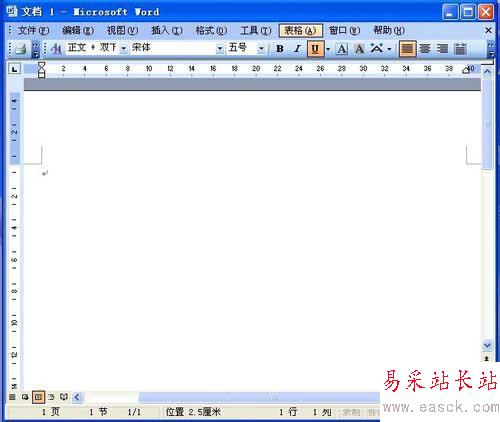This screenshot has height=422, width=500.
Task: Click '1/1' page count in status bar
Action: (x=134, y=412)
